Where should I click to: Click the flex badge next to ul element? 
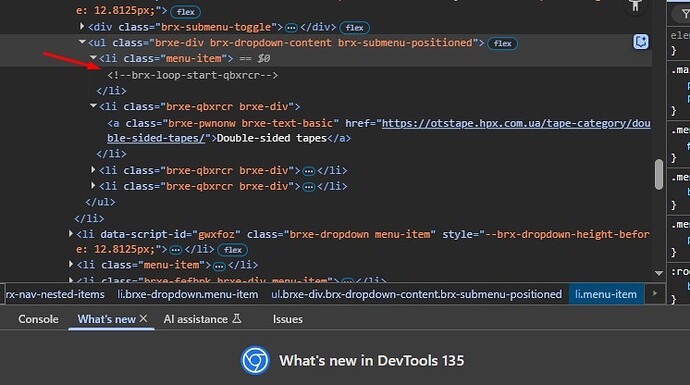point(502,44)
